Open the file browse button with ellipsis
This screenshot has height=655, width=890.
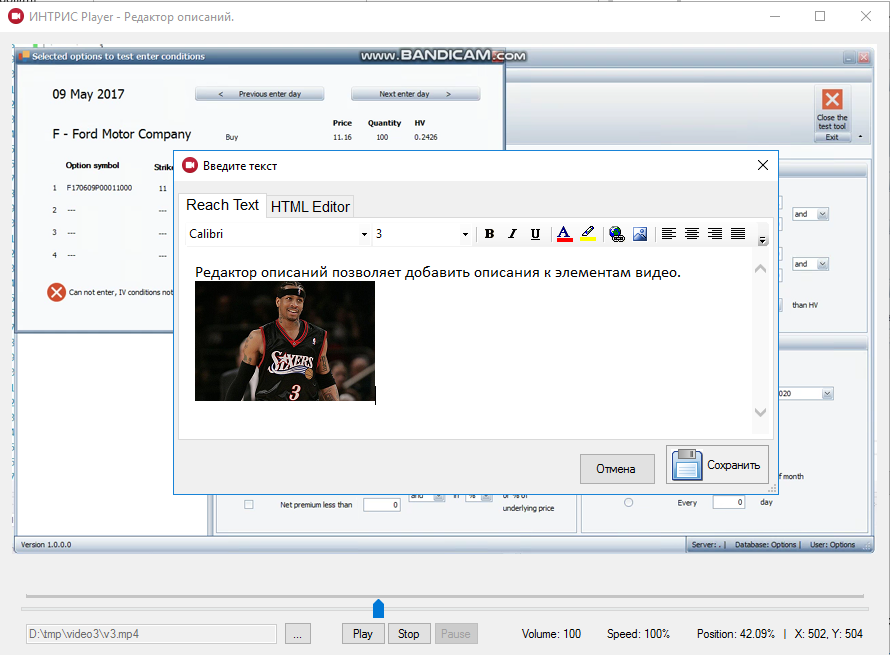click(297, 633)
